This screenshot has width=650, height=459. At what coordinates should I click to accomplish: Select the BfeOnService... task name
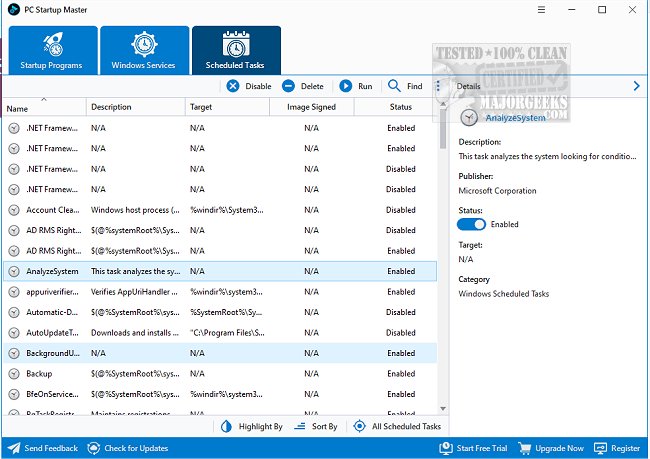pyautogui.click(x=52, y=394)
